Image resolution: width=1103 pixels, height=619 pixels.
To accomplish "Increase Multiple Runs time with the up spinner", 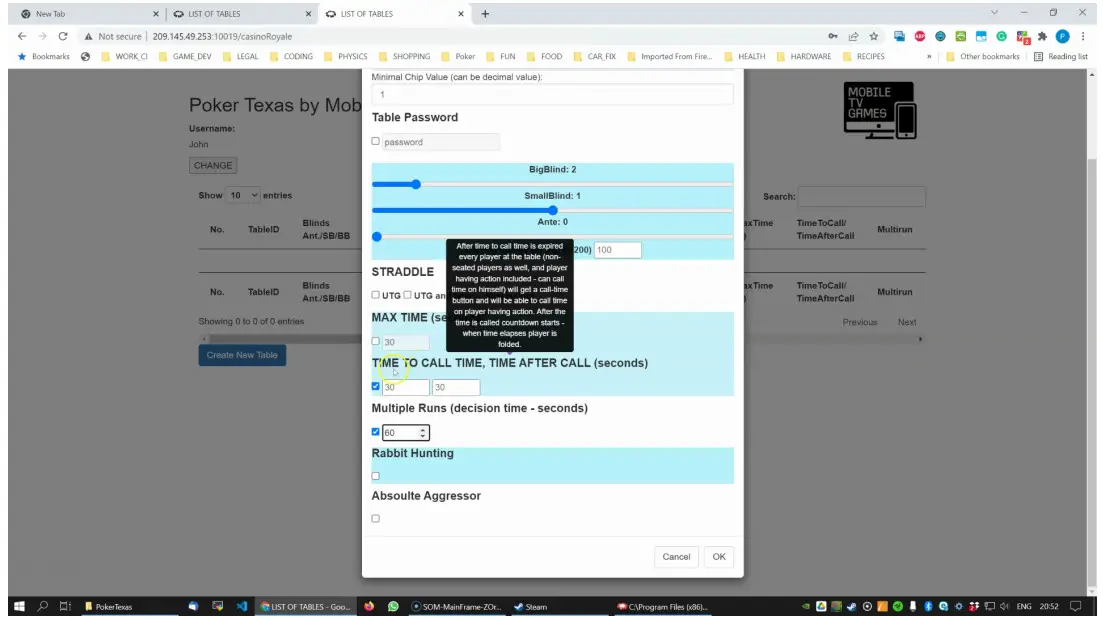I will 423,430.
